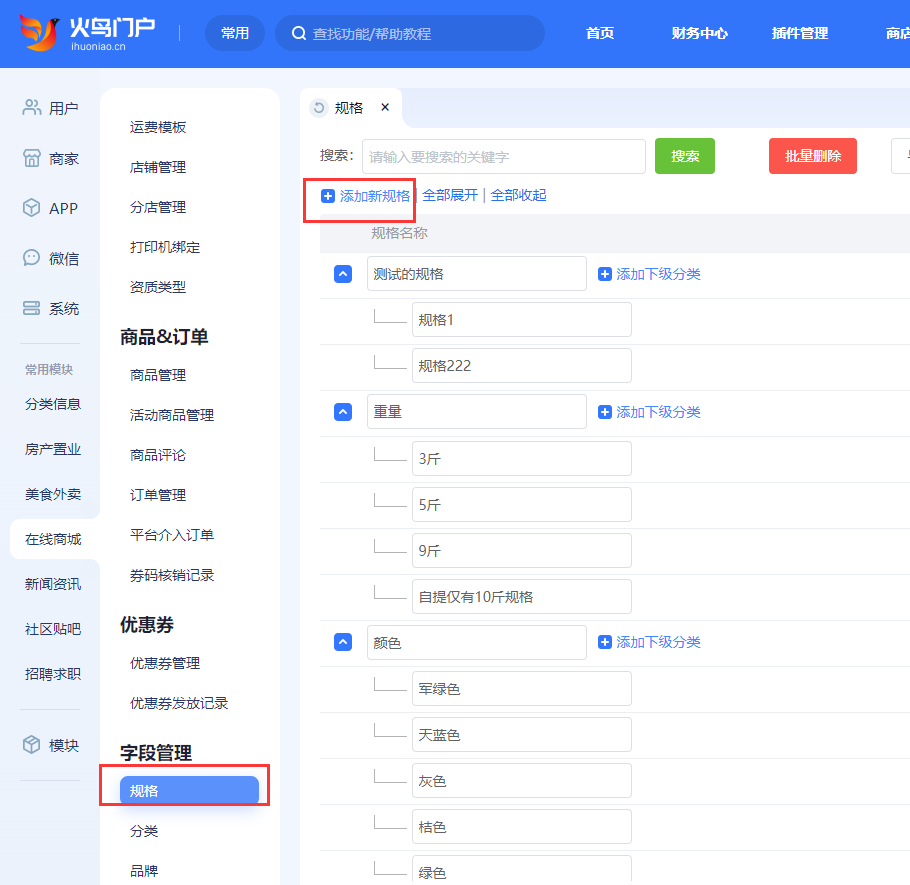Open 财务中心 in top navigation
Image resolution: width=910 pixels, height=885 pixels.
click(699, 33)
